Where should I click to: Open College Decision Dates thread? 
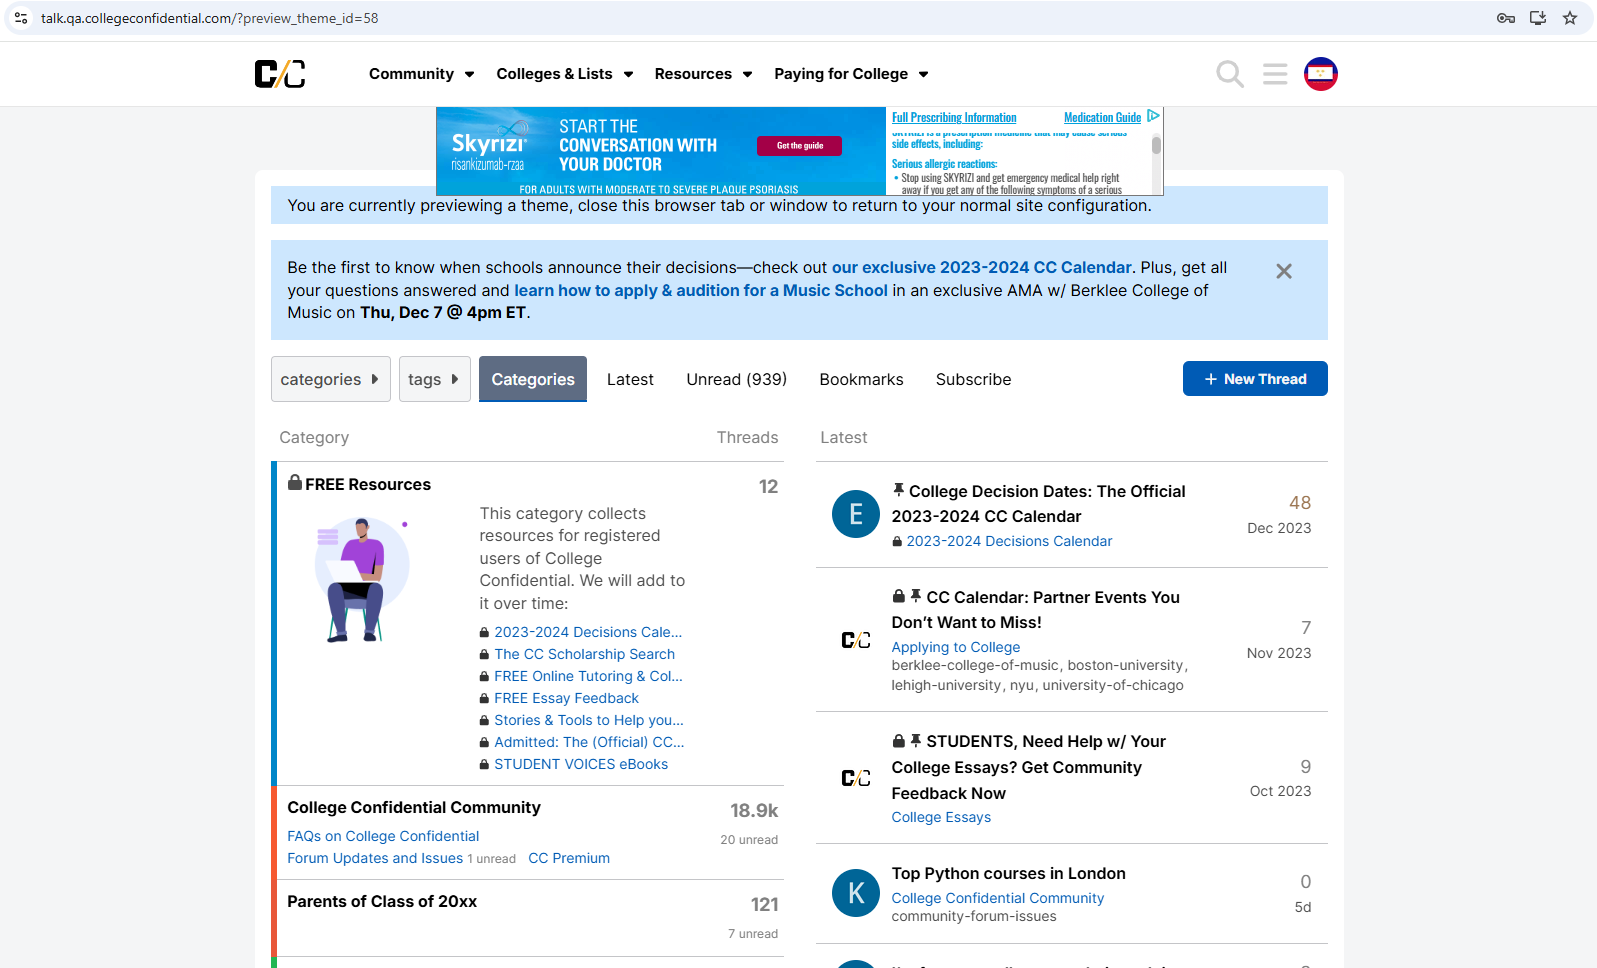click(1038, 504)
